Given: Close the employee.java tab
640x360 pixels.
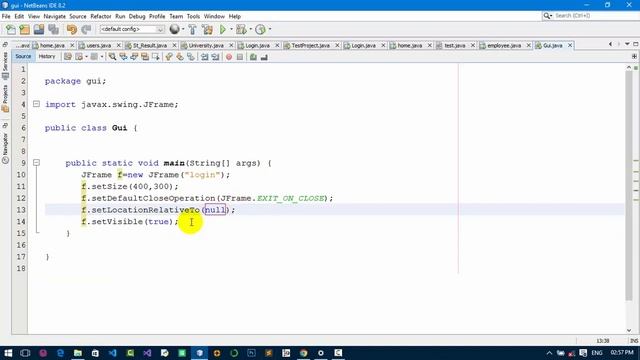Looking at the screenshot, I should 528,46.
